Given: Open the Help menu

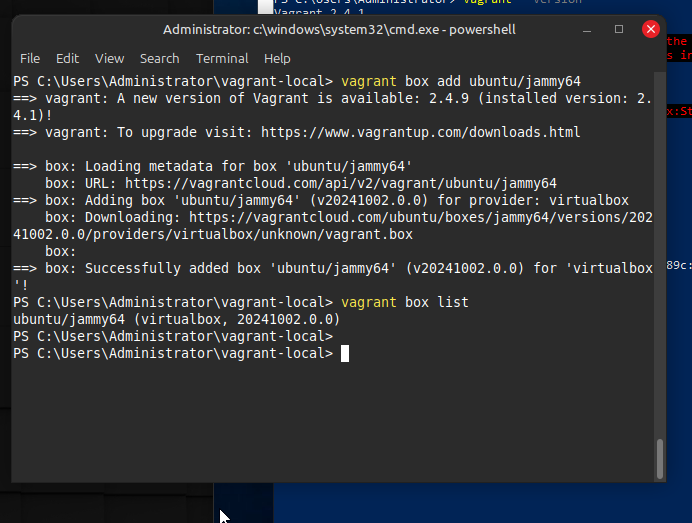Looking at the screenshot, I should (x=277, y=59).
